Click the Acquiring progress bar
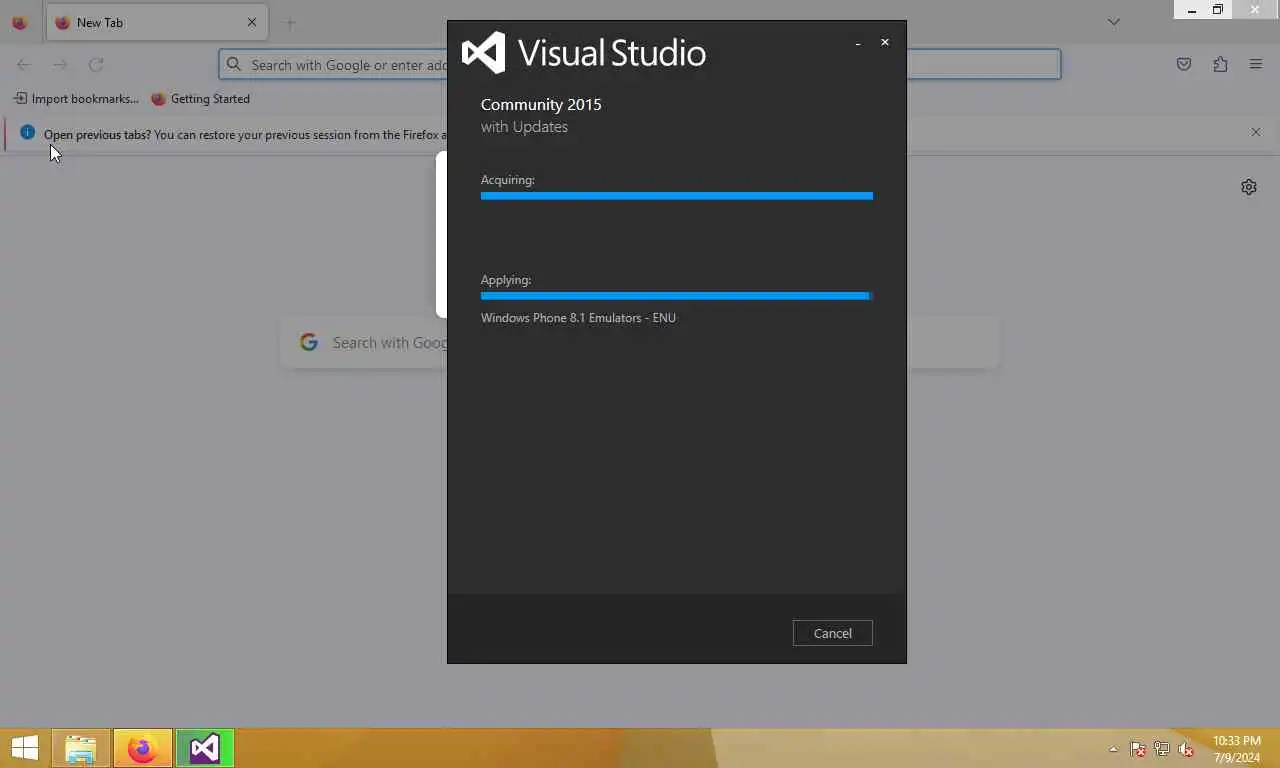The width and height of the screenshot is (1280, 768). coord(677,196)
